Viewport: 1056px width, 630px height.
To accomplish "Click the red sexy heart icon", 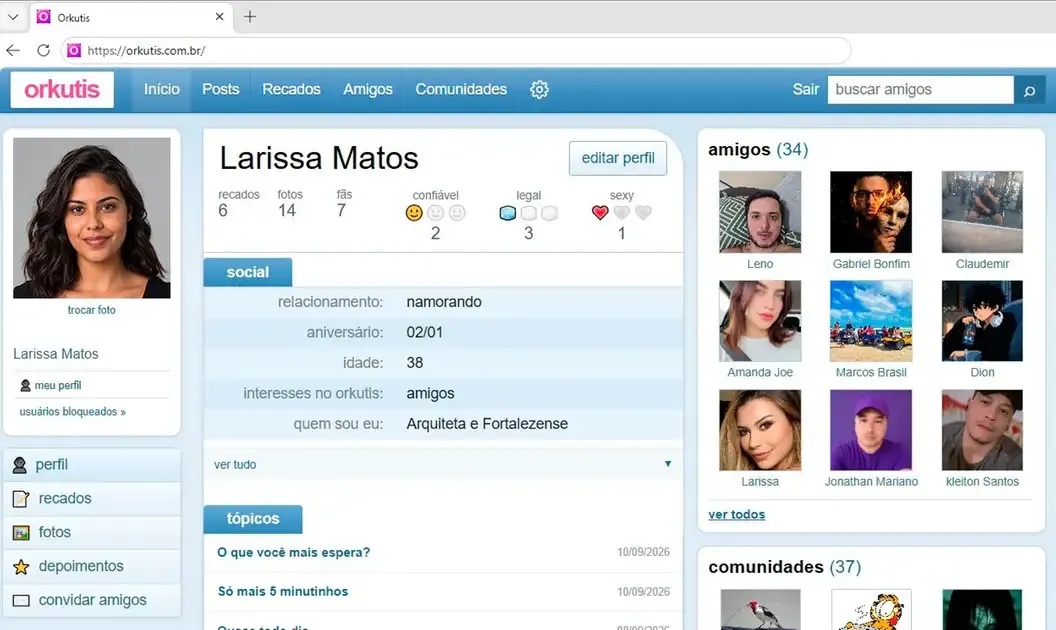I will (x=600, y=213).
